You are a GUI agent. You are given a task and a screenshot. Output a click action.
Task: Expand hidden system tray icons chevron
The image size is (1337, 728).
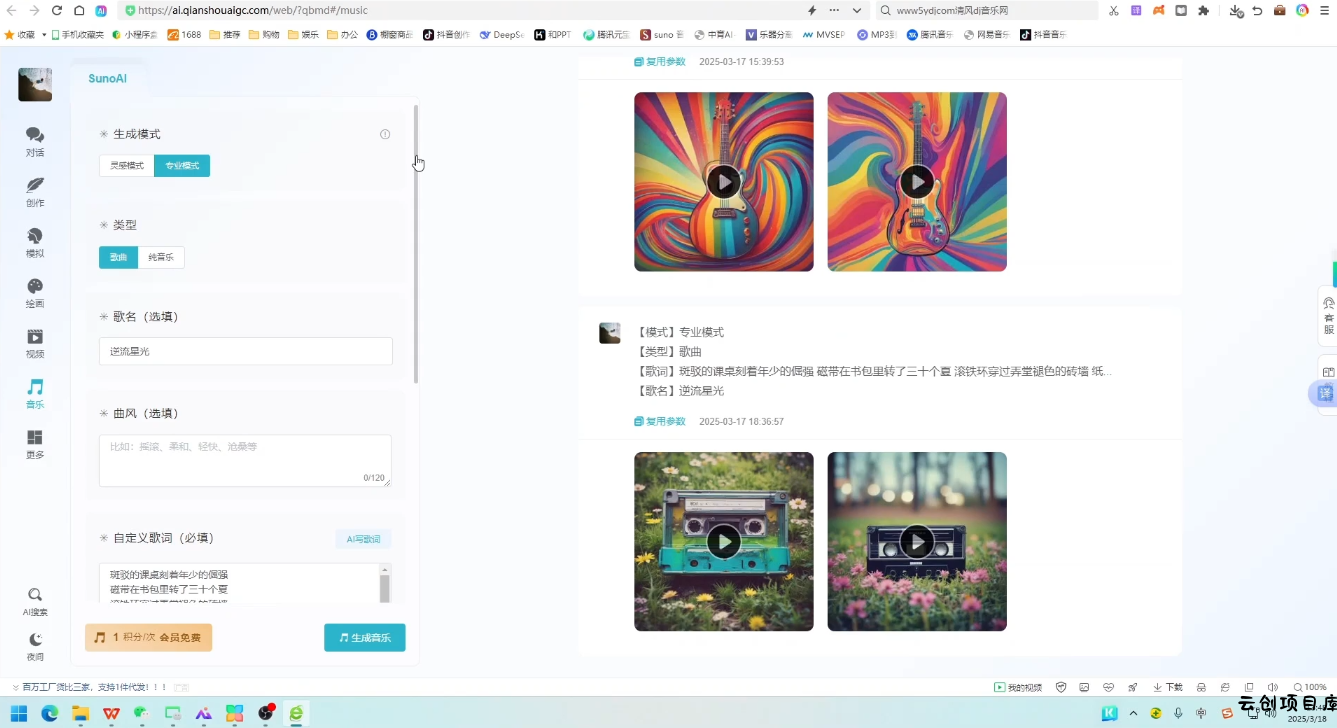point(1133,713)
